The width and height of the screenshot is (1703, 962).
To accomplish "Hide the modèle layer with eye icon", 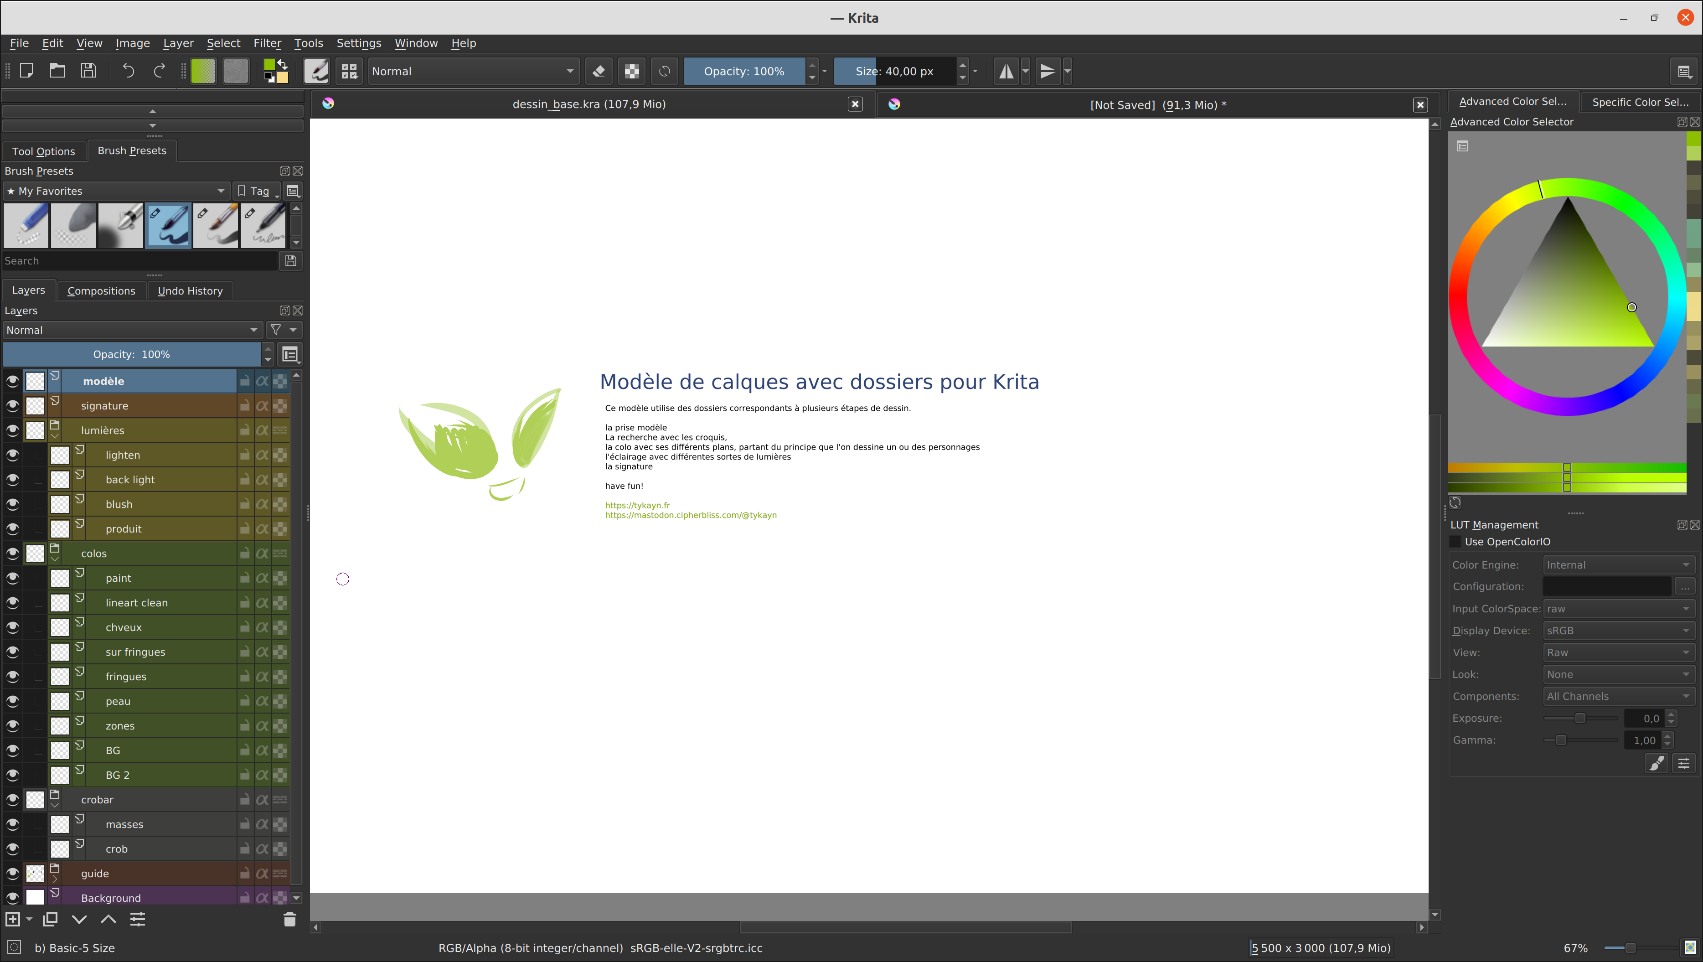I will pos(13,381).
